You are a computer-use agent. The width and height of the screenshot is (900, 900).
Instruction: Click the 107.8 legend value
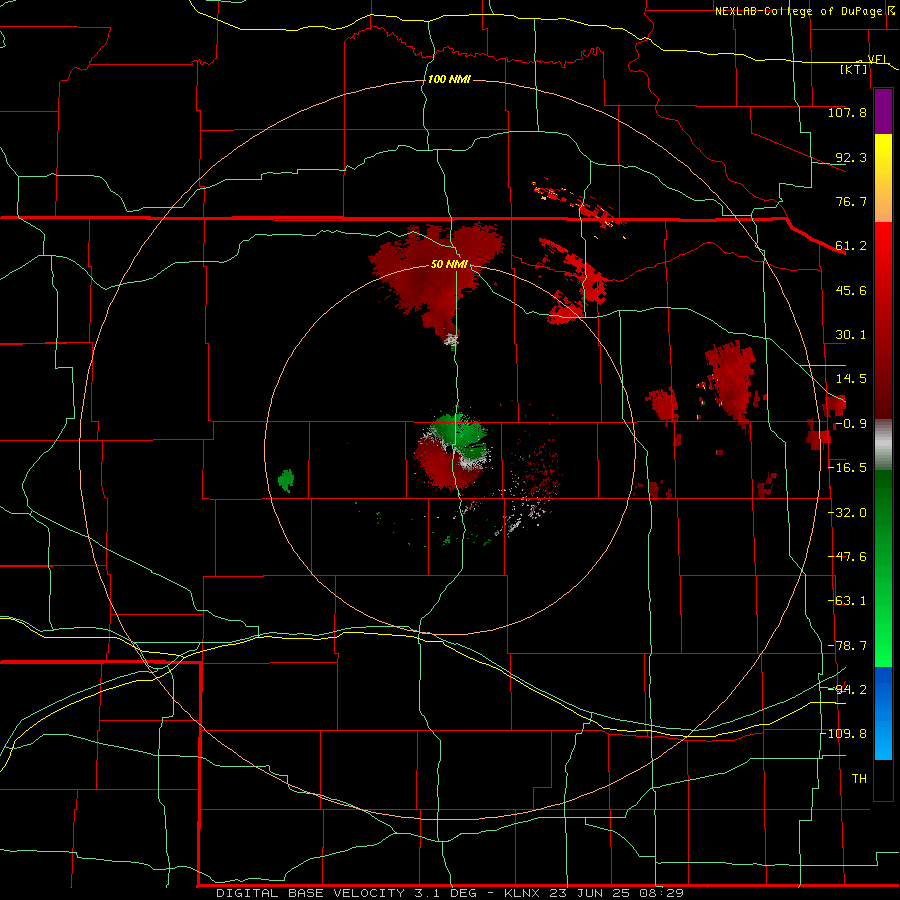coord(847,112)
